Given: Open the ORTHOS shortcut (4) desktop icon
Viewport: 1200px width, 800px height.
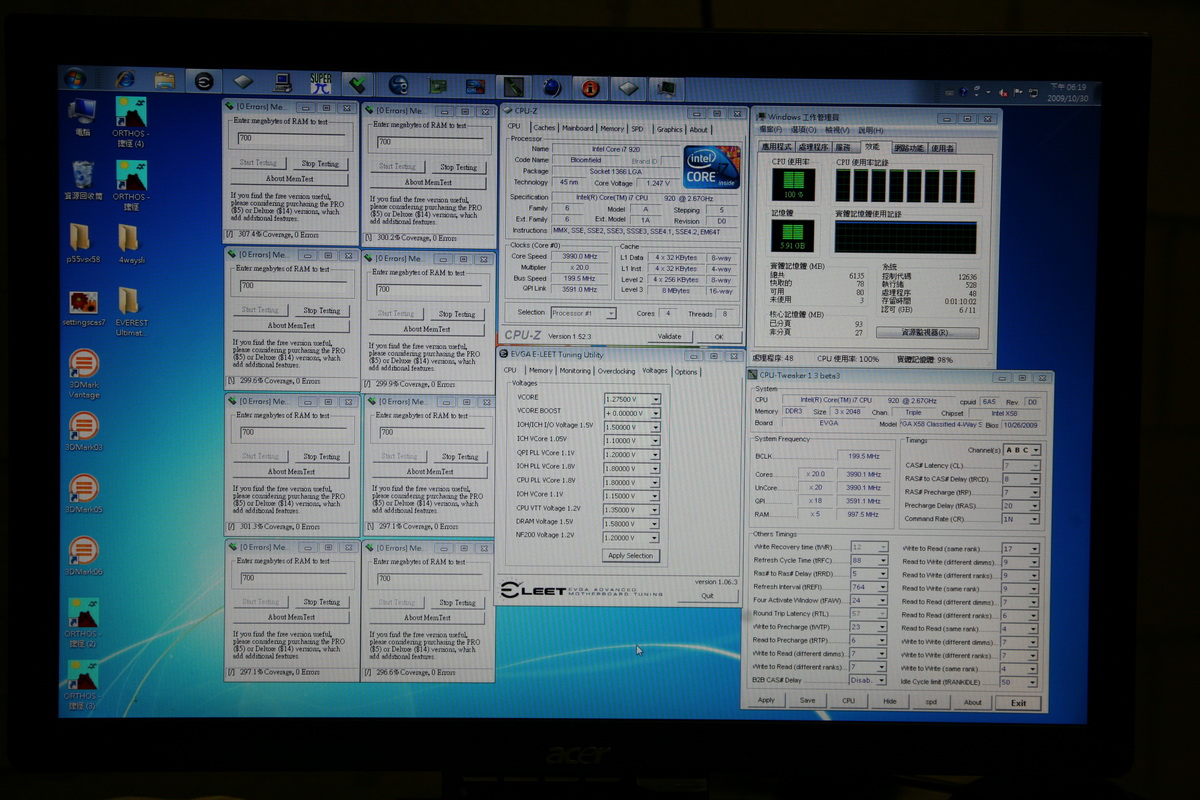Looking at the screenshot, I should 131,122.
